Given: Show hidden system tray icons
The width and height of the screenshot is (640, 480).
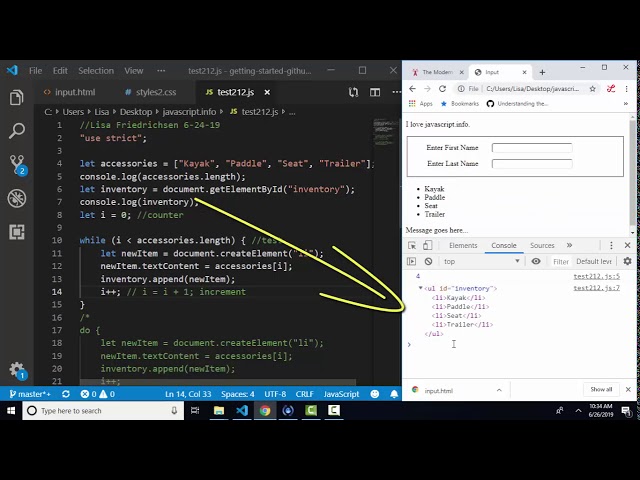Looking at the screenshot, I should click(578, 411).
